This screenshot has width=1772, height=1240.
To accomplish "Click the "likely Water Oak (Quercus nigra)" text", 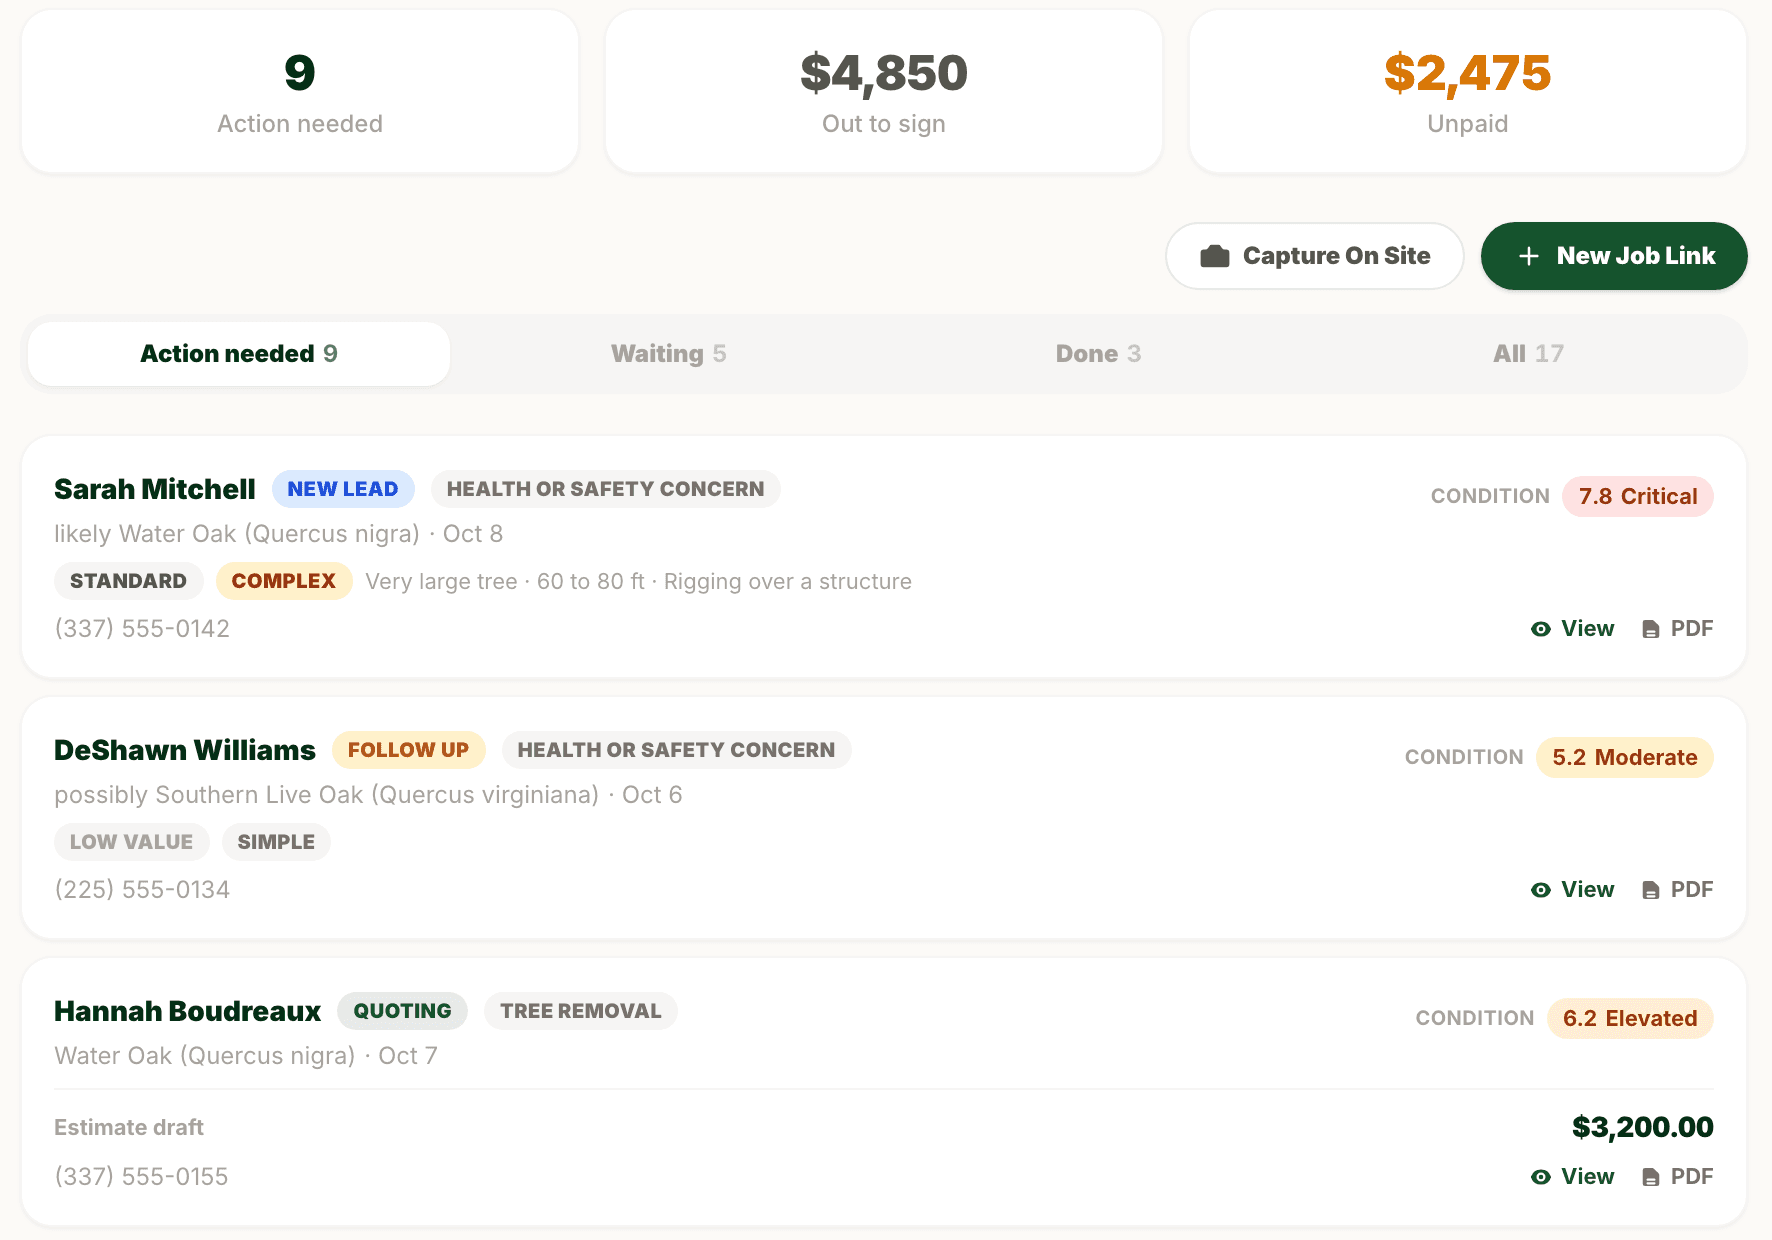I will (237, 534).
